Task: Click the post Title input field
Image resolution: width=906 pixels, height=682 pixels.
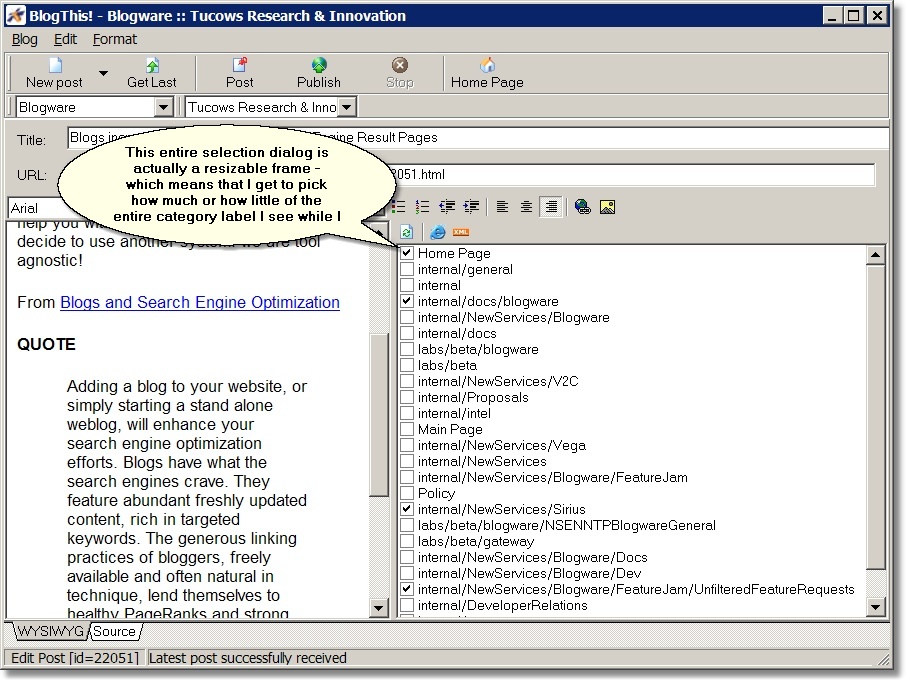Action: click(x=478, y=138)
